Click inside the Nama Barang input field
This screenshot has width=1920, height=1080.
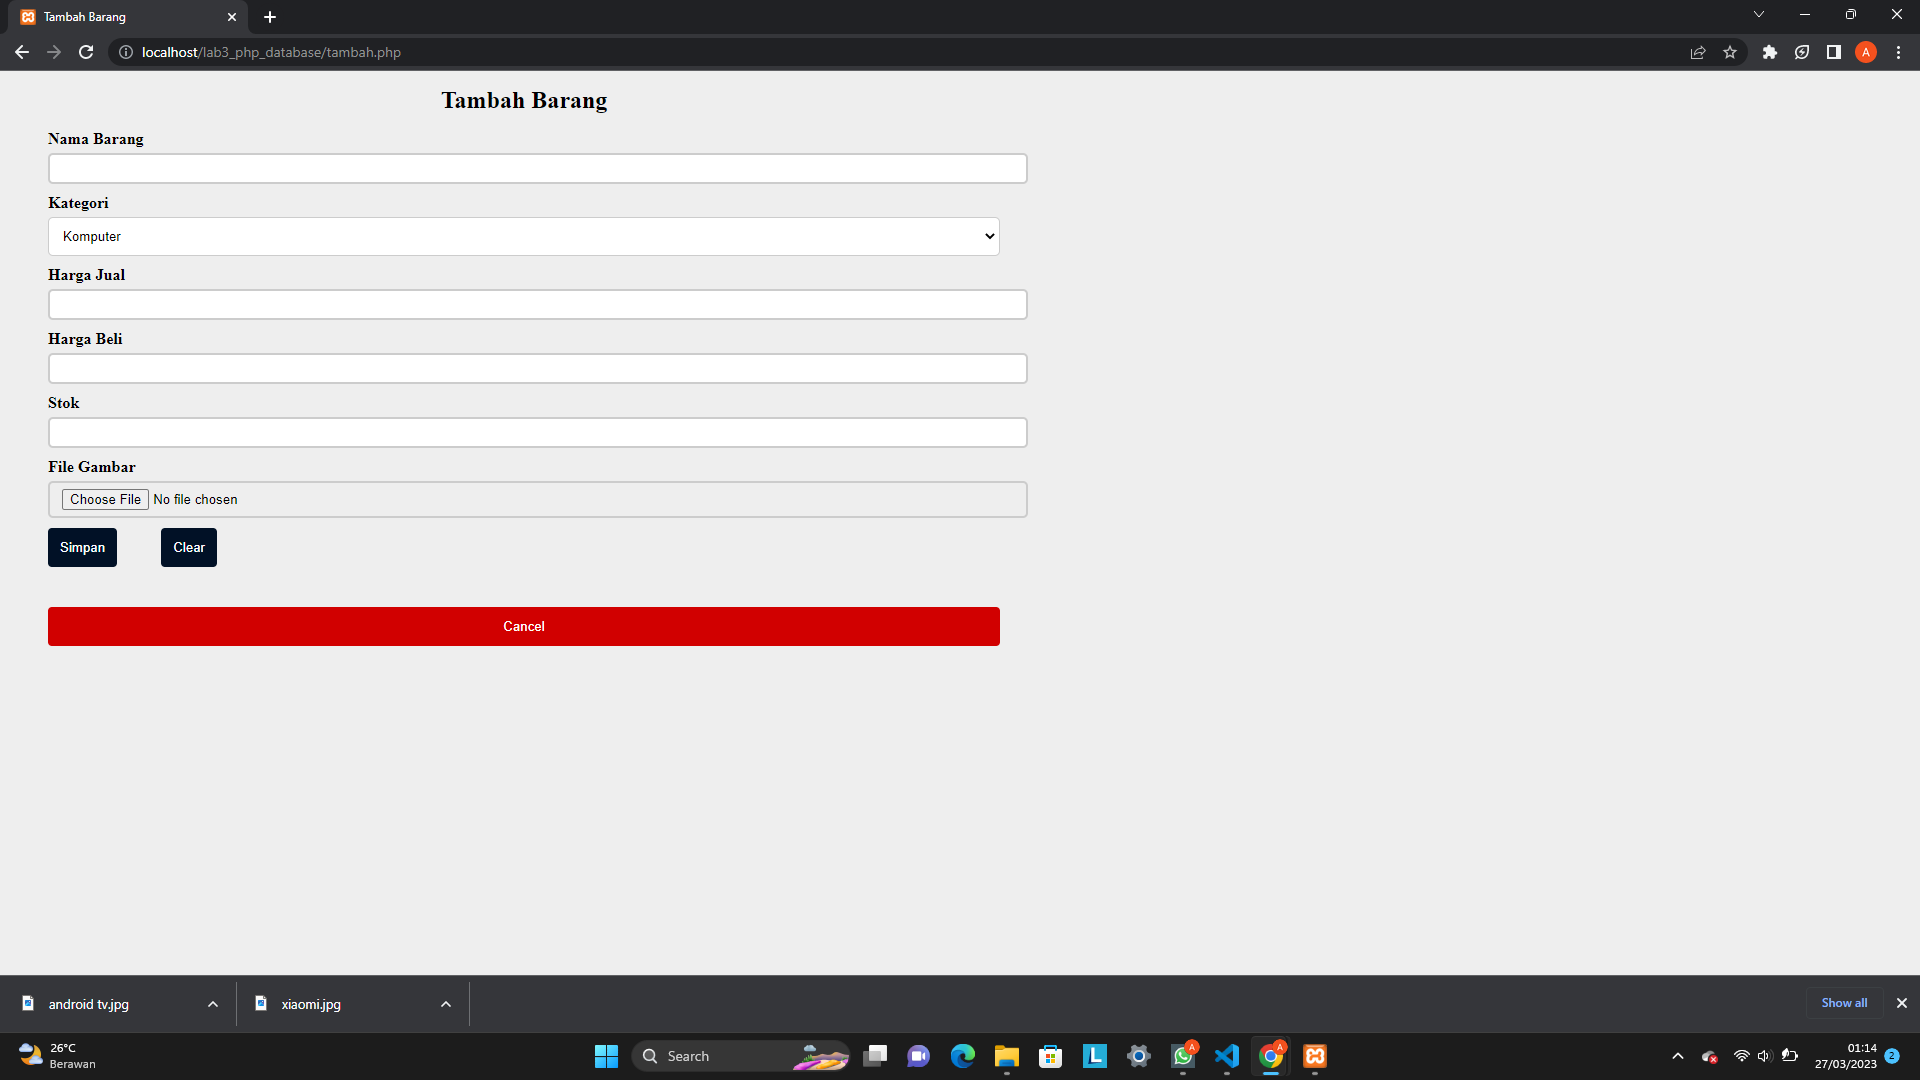[x=537, y=168]
